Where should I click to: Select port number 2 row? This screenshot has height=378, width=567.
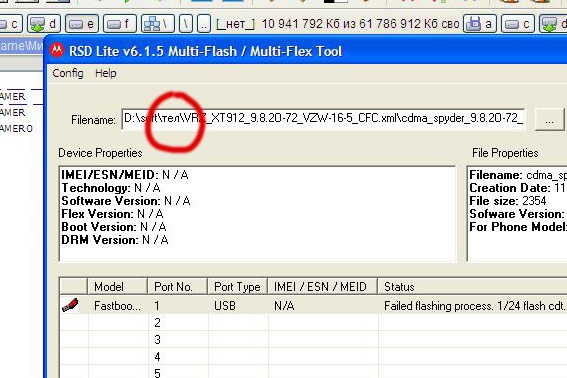[313, 322]
